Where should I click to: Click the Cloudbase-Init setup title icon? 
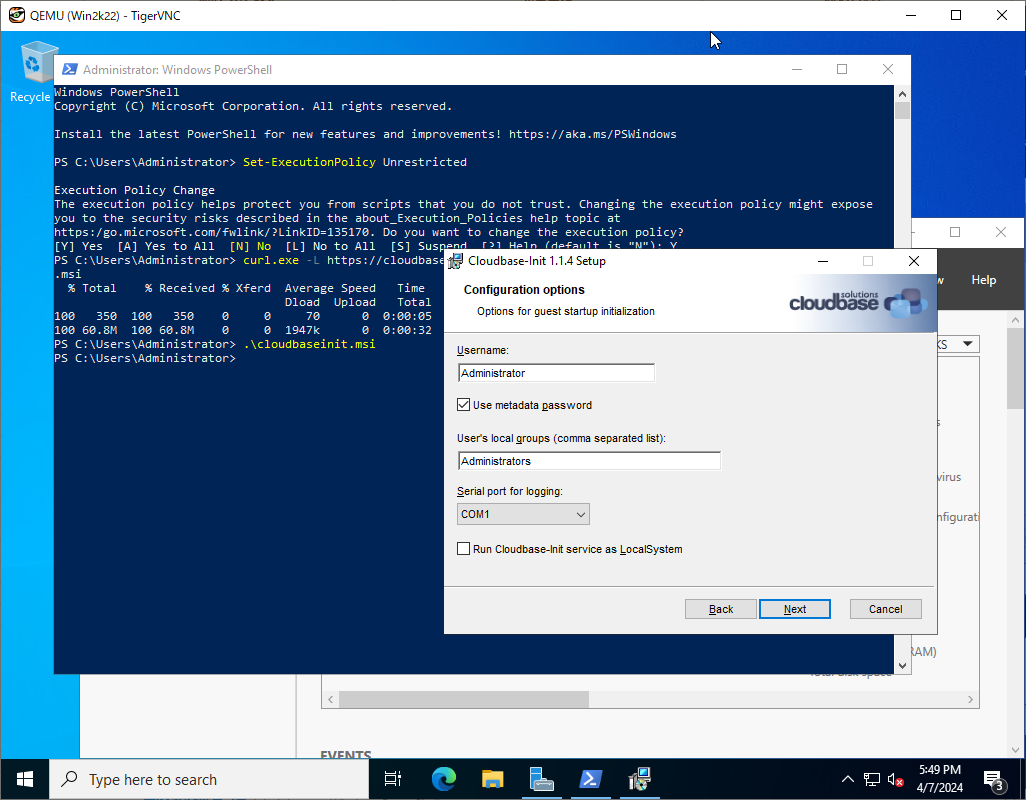pyautogui.click(x=455, y=261)
